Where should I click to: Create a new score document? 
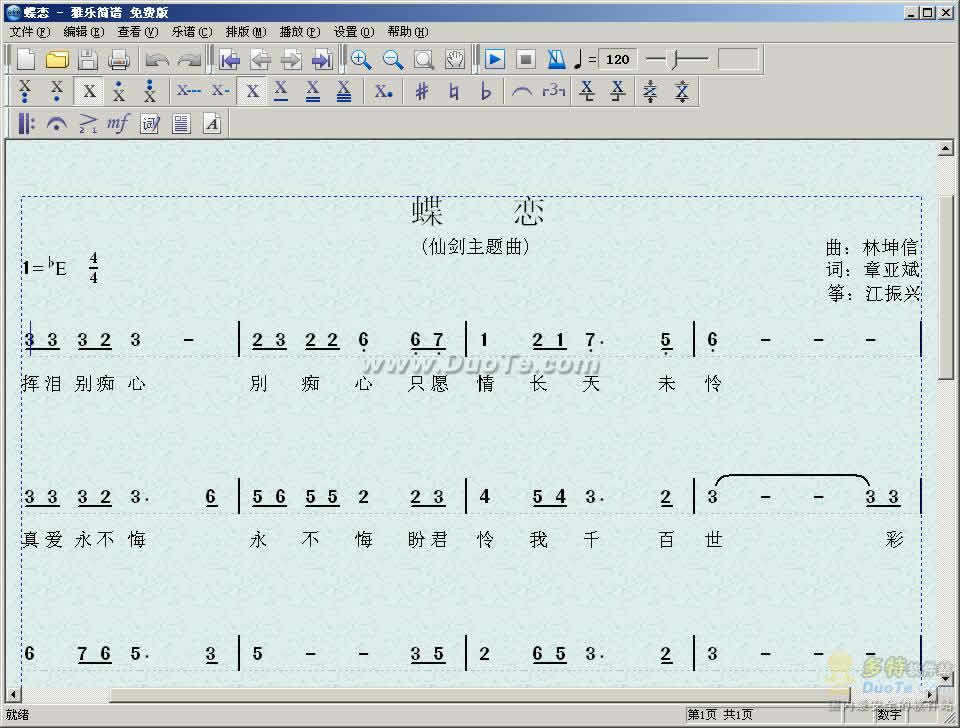pos(26,59)
